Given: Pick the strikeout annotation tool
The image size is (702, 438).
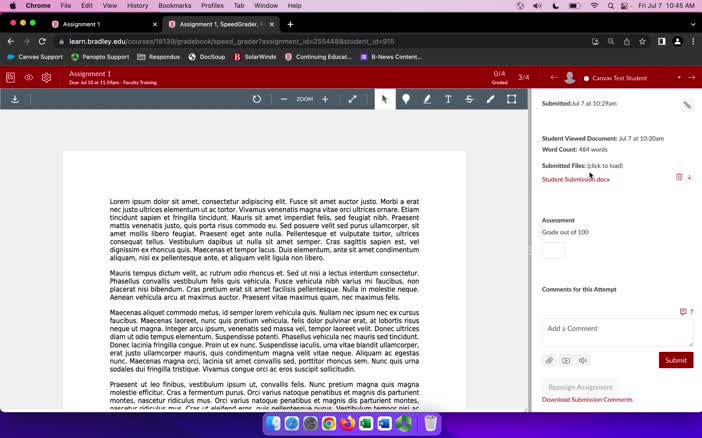Looking at the screenshot, I should pyautogui.click(x=469, y=99).
